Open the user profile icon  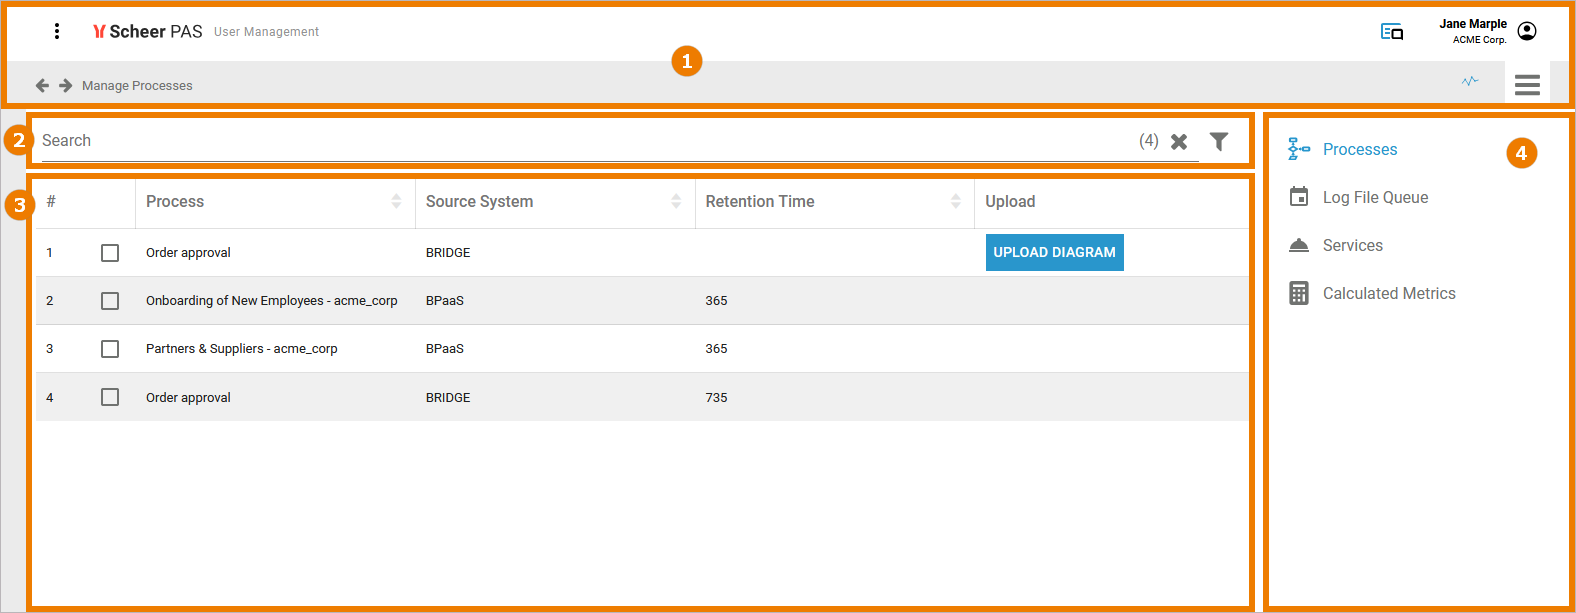pos(1526,31)
